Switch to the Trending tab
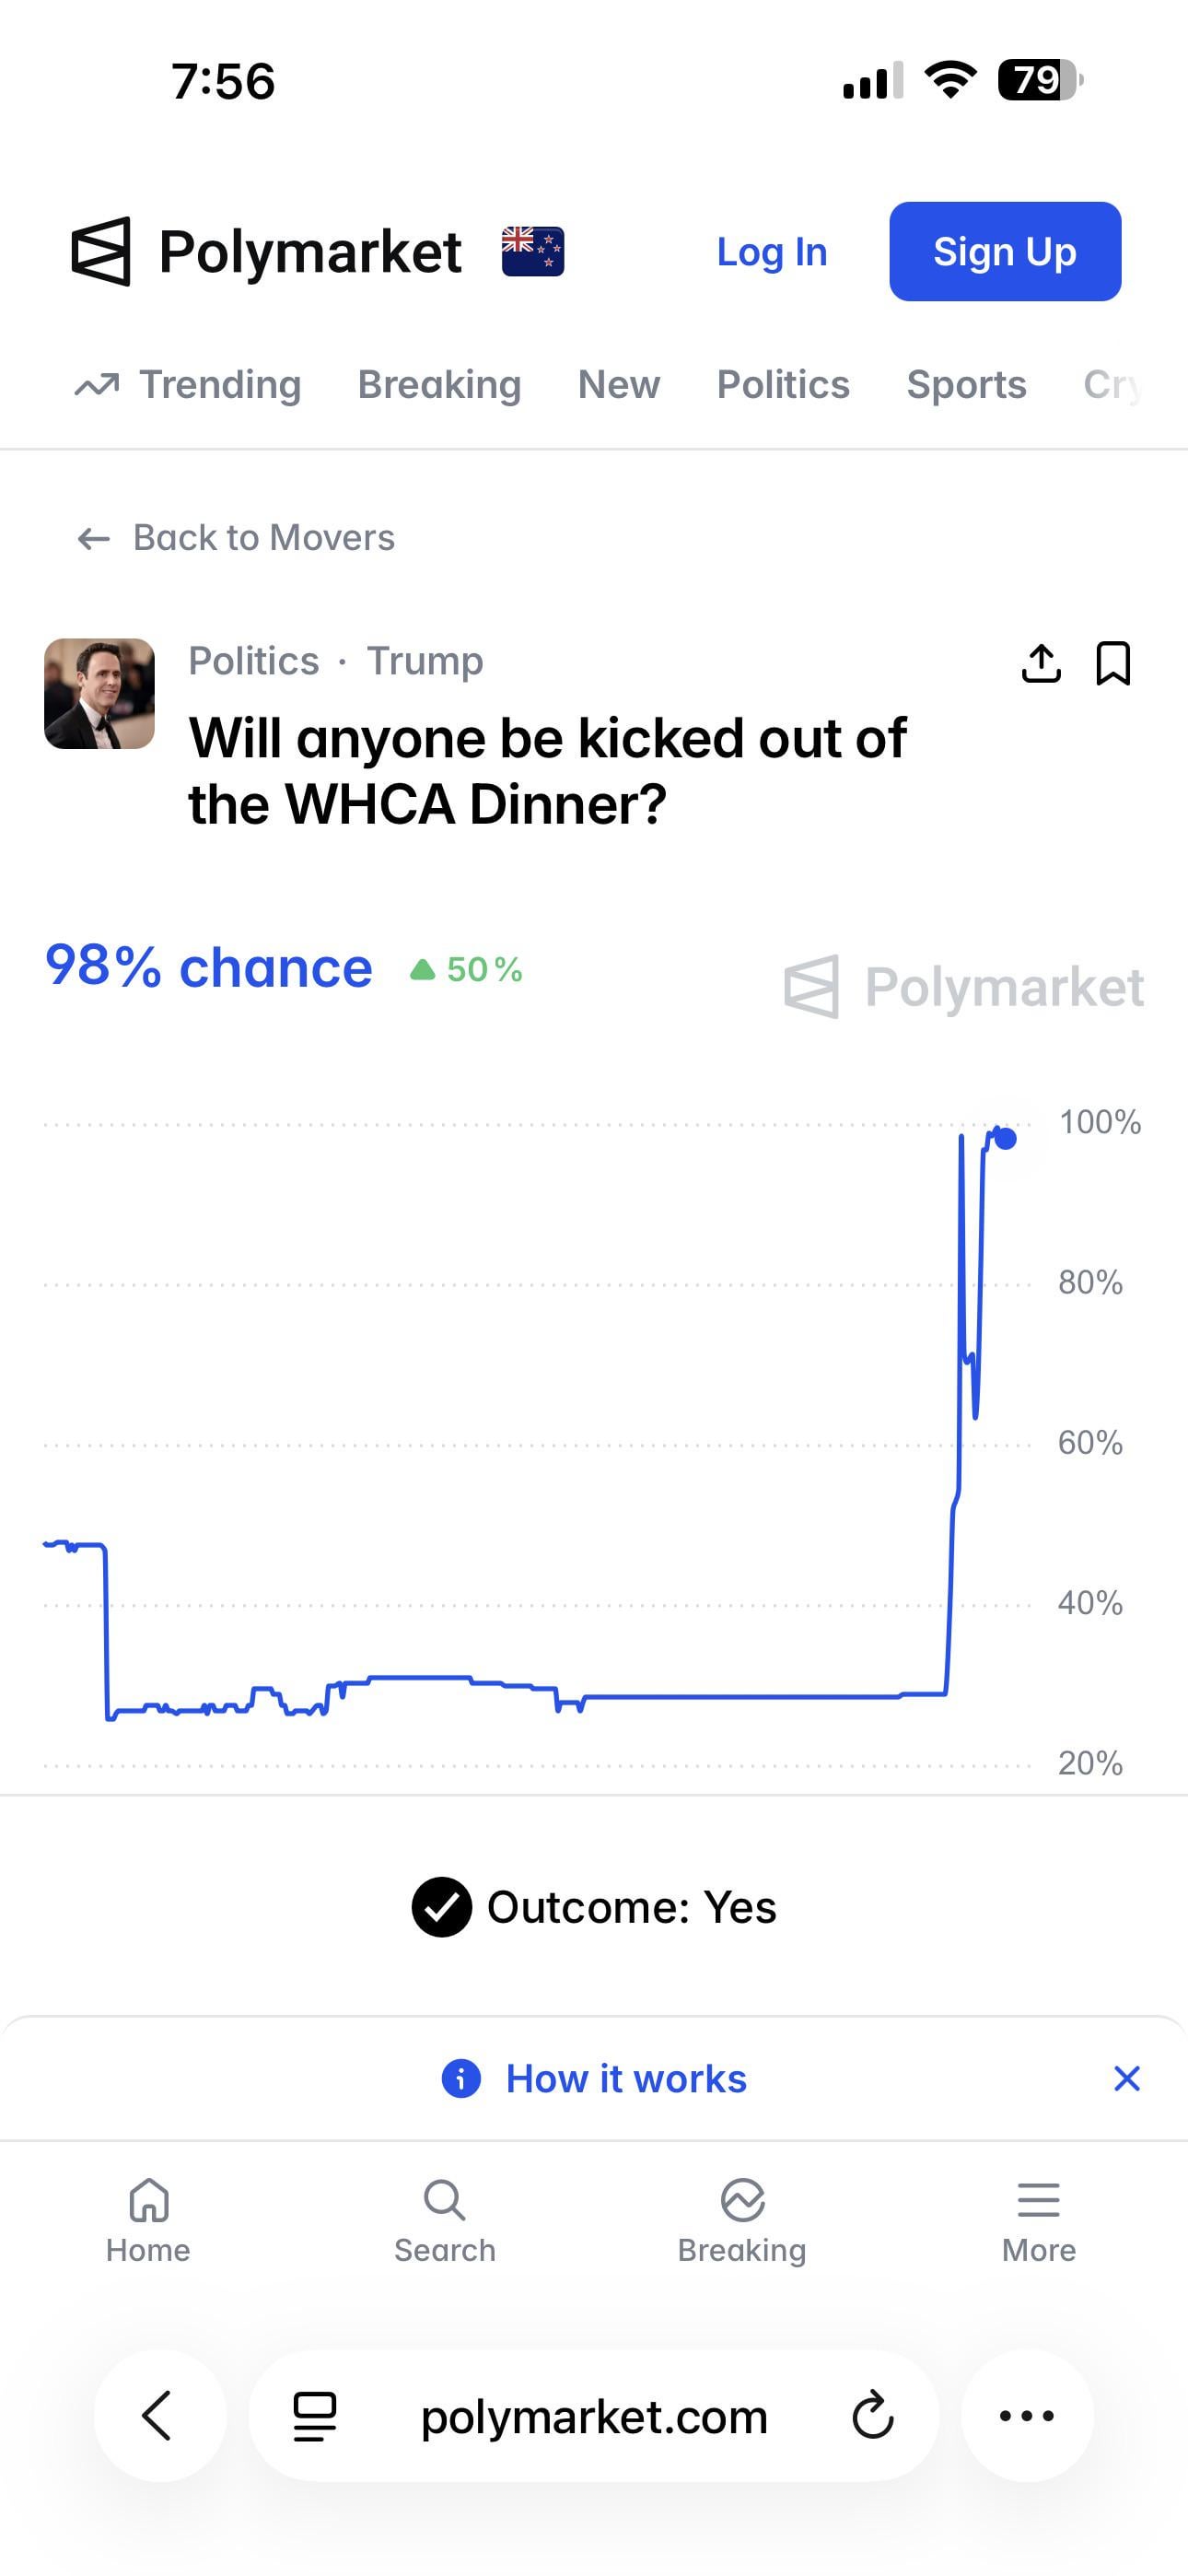 click(x=188, y=385)
